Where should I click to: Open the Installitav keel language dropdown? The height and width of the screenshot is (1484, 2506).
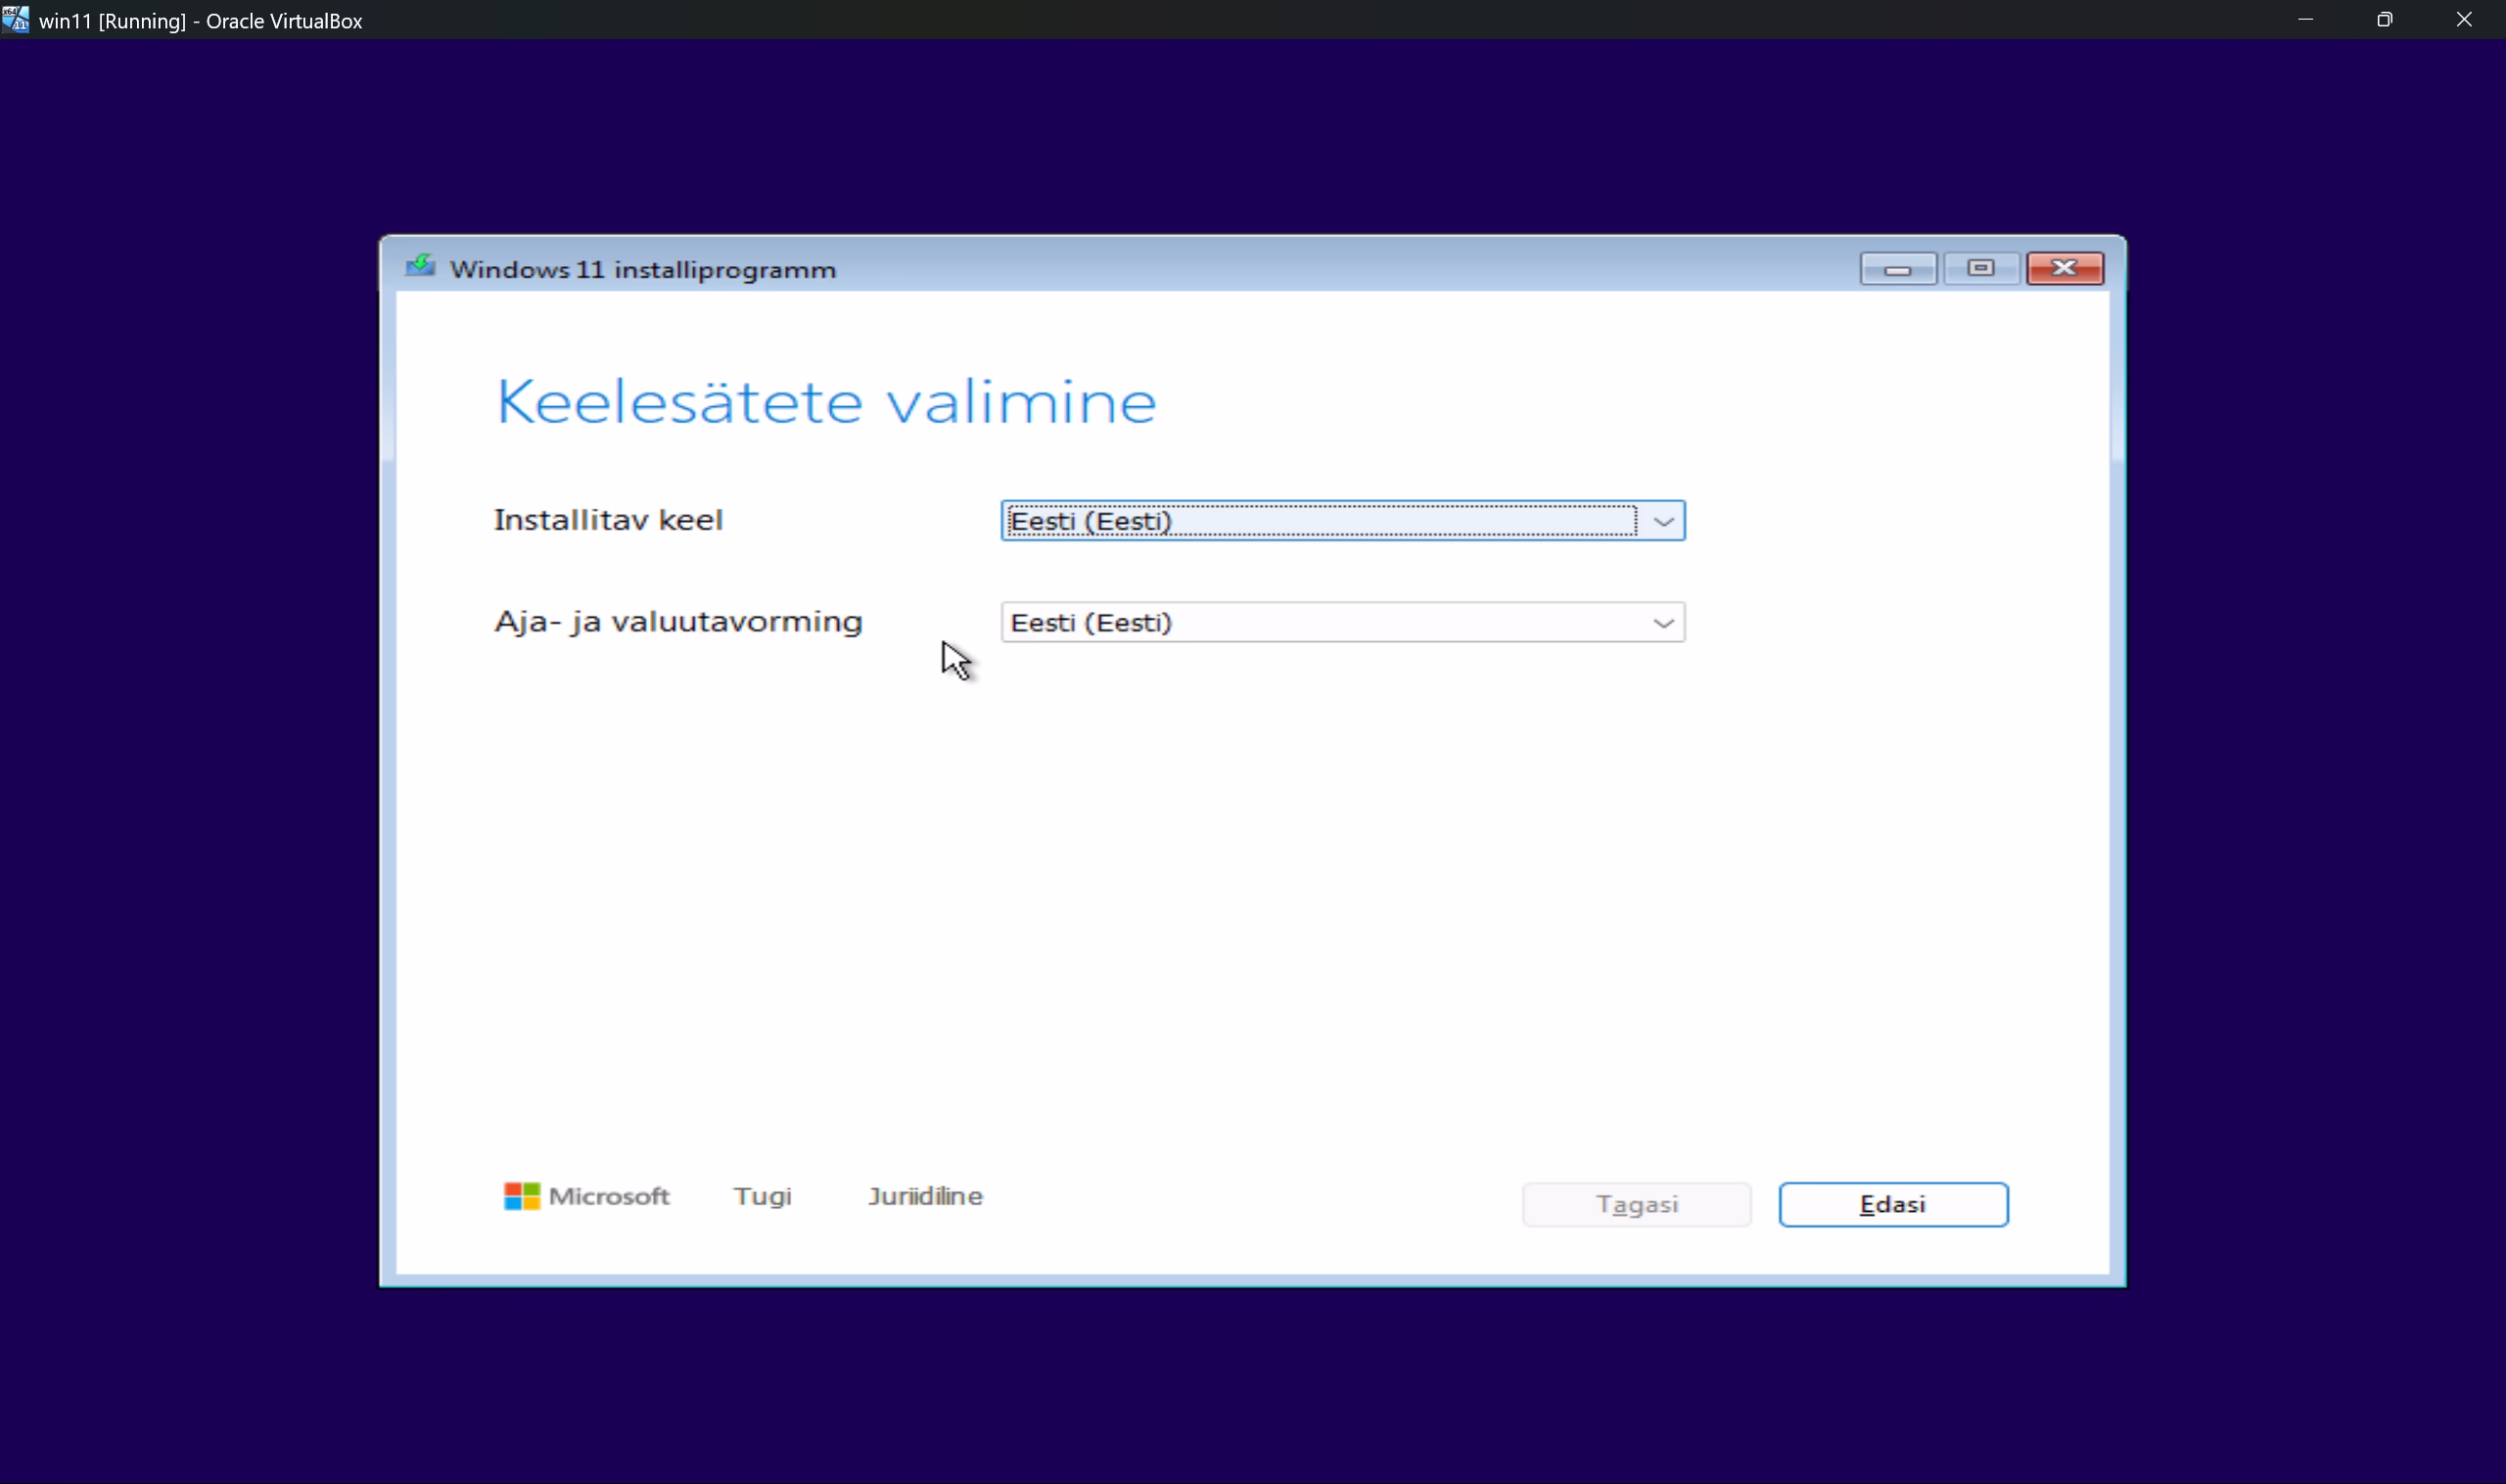coord(1342,520)
